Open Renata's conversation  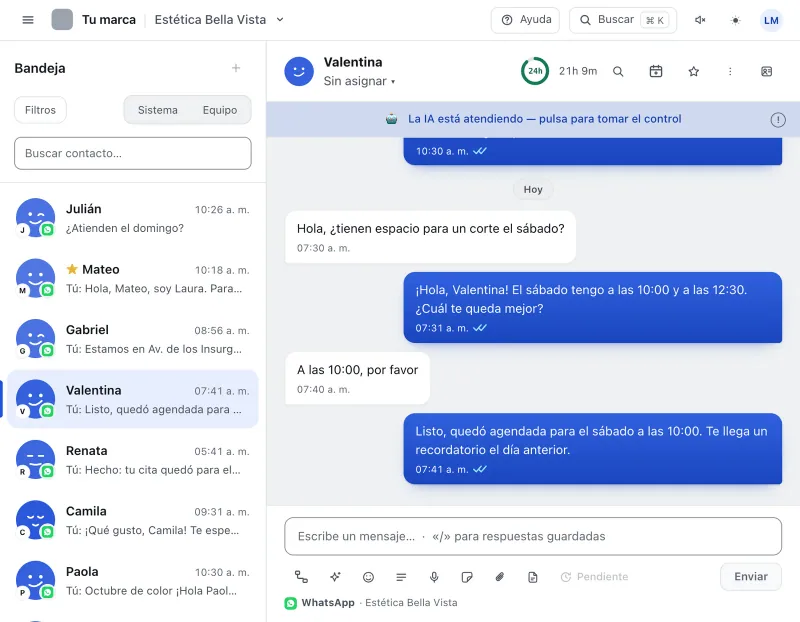point(133,460)
